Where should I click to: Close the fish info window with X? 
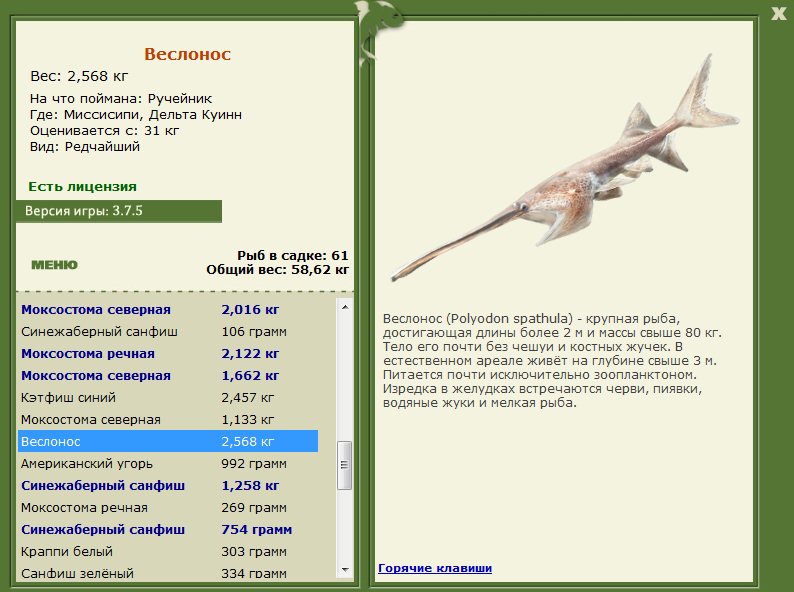tap(778, 14)
